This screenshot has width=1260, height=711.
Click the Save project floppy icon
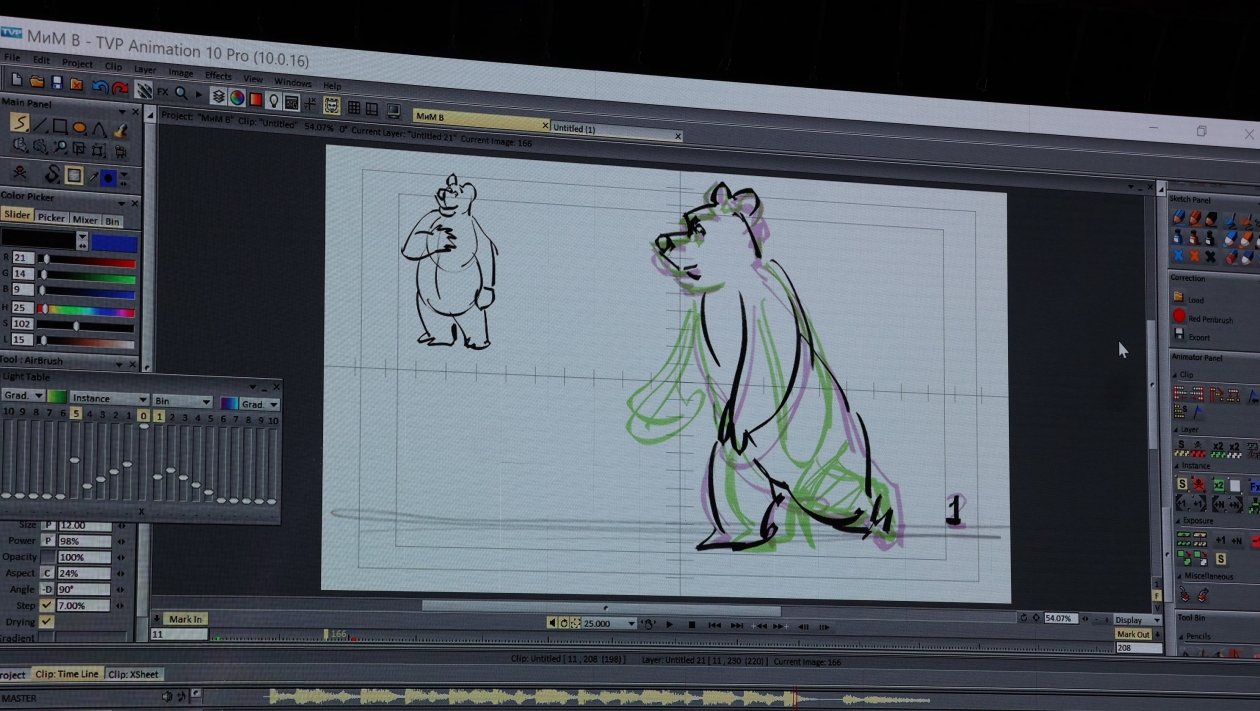tap(57, 82)
